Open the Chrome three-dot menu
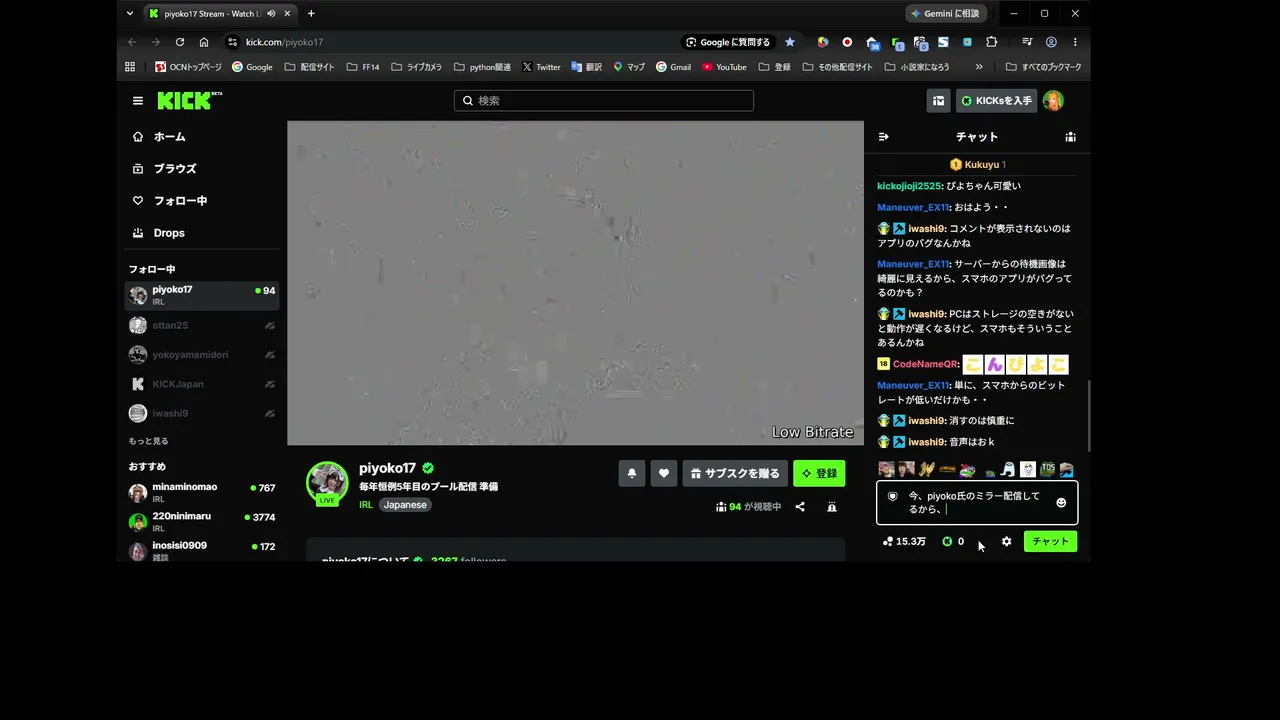 [x=1075, y=42]
